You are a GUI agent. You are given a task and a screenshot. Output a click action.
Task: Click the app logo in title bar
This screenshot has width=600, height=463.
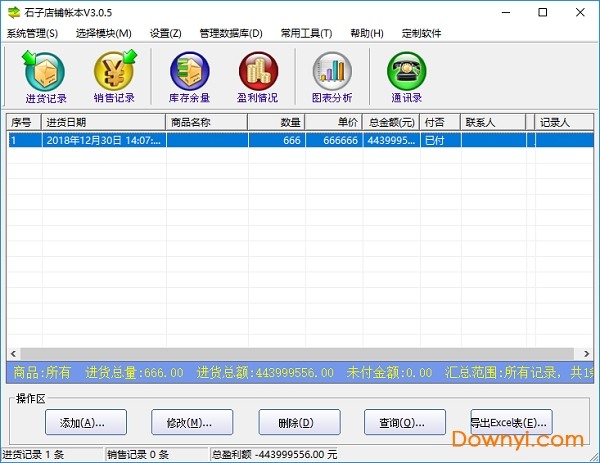point(14,13)
